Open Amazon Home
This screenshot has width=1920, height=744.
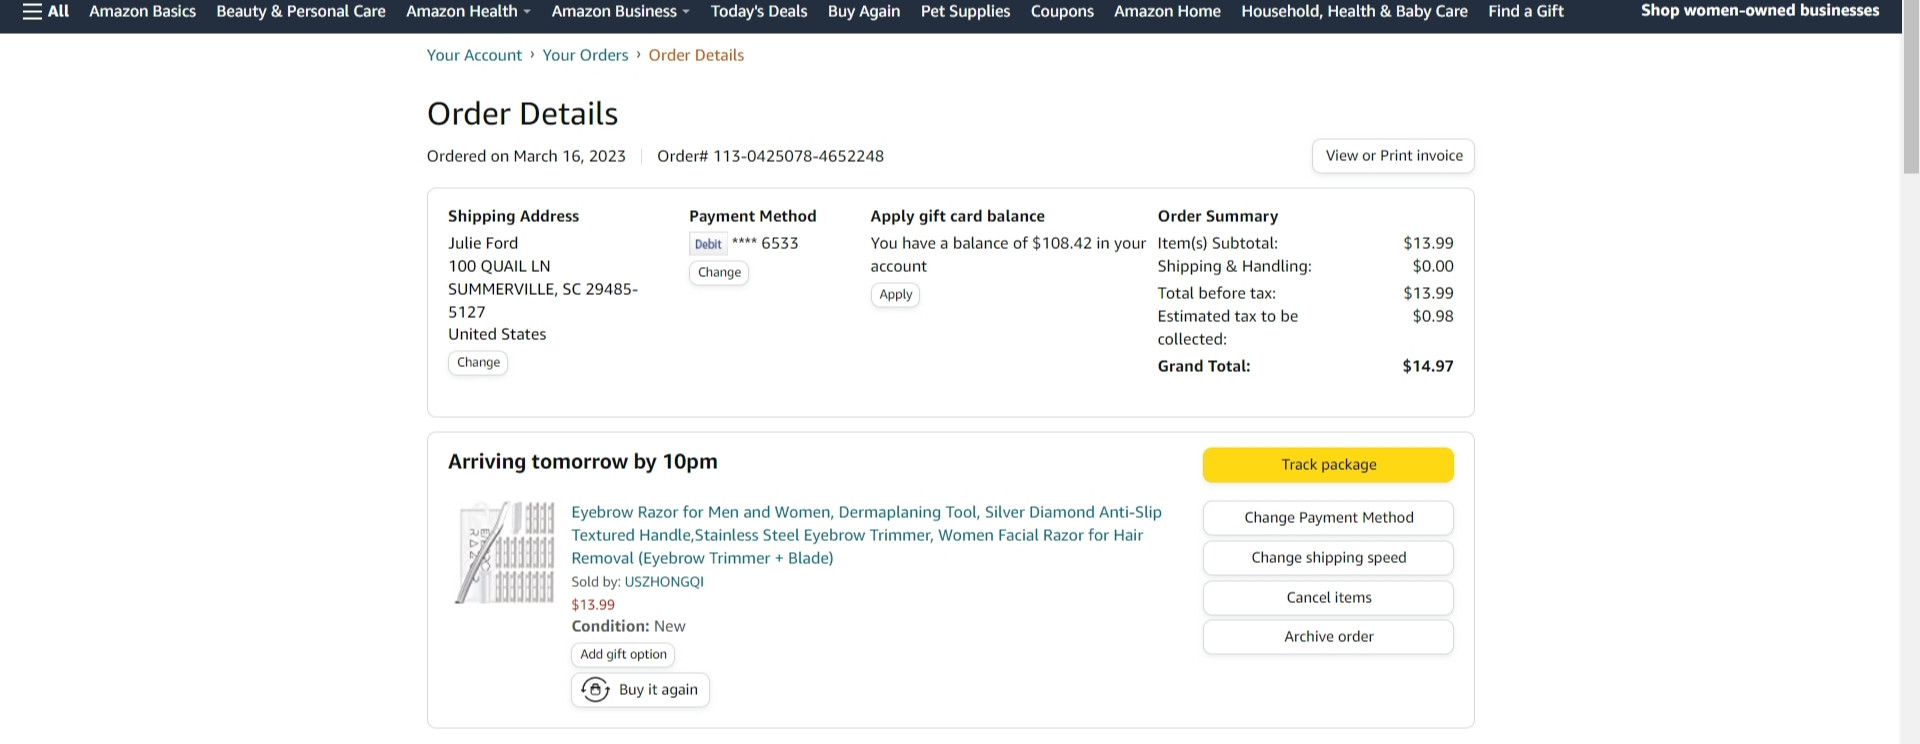point(1167,11)
